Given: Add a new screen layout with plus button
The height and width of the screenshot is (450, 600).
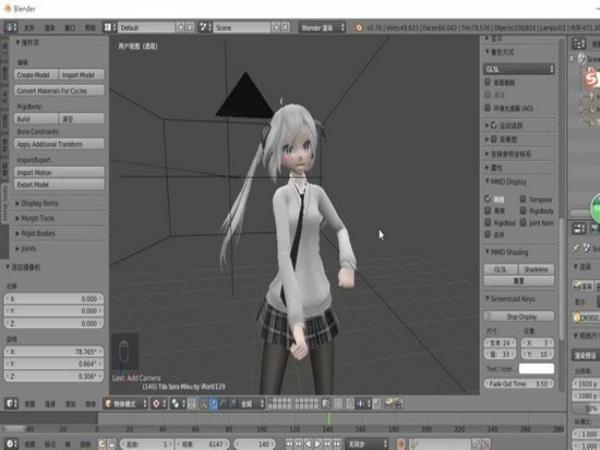Looking at the screenshot, I should [x=181, y=28].
